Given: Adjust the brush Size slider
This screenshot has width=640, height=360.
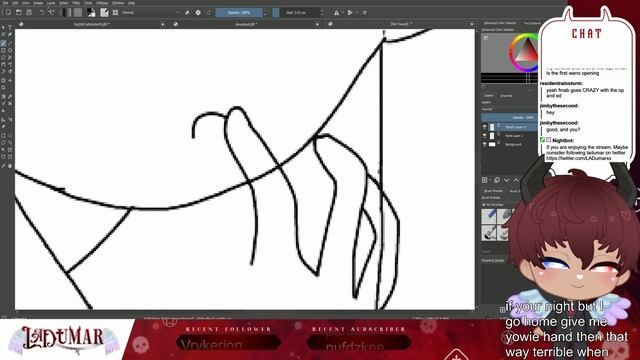Looking at the screenshot, I should coord(296,13).
